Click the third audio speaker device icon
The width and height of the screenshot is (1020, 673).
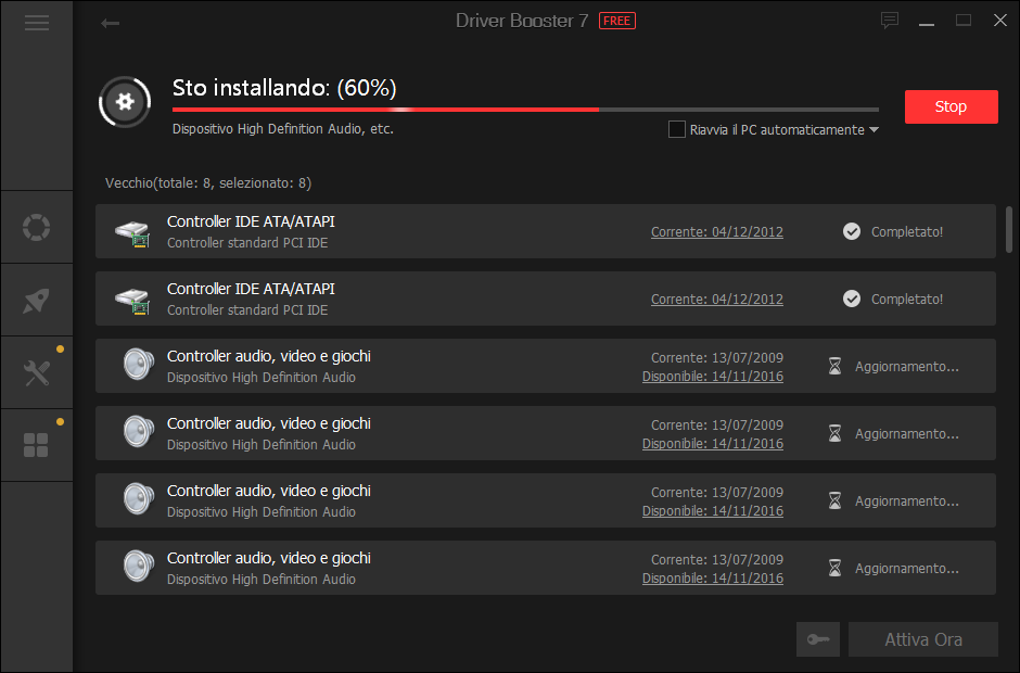(x=139, y=499)
